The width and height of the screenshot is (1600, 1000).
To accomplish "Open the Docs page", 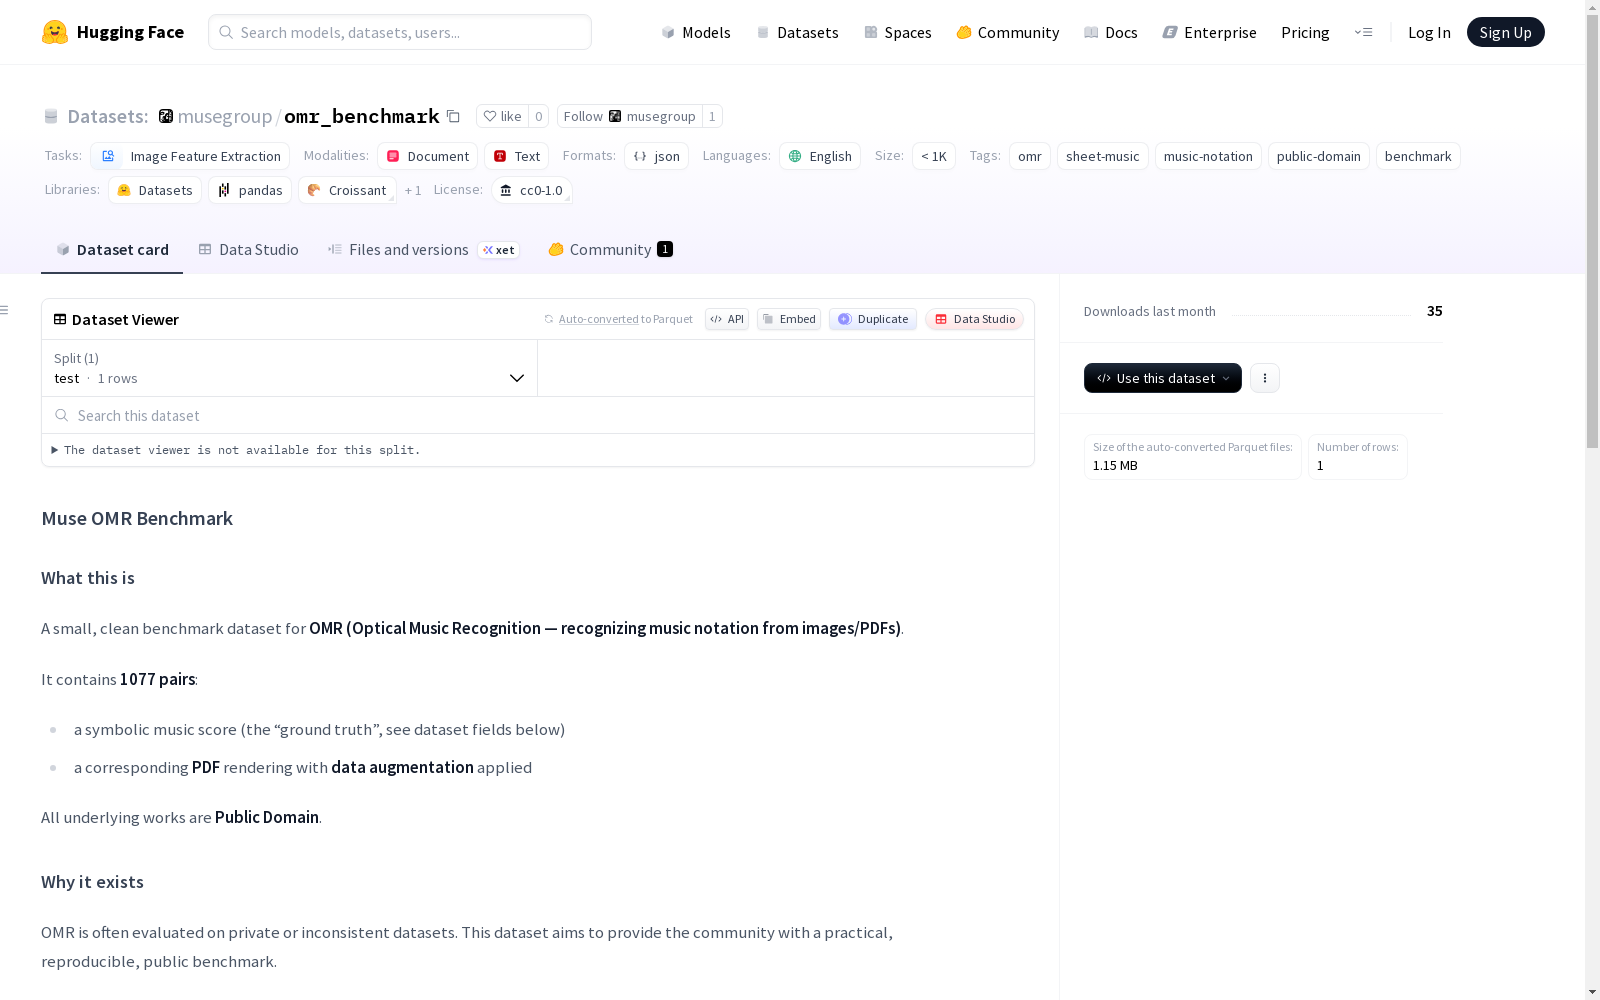I will [1111, 32].
